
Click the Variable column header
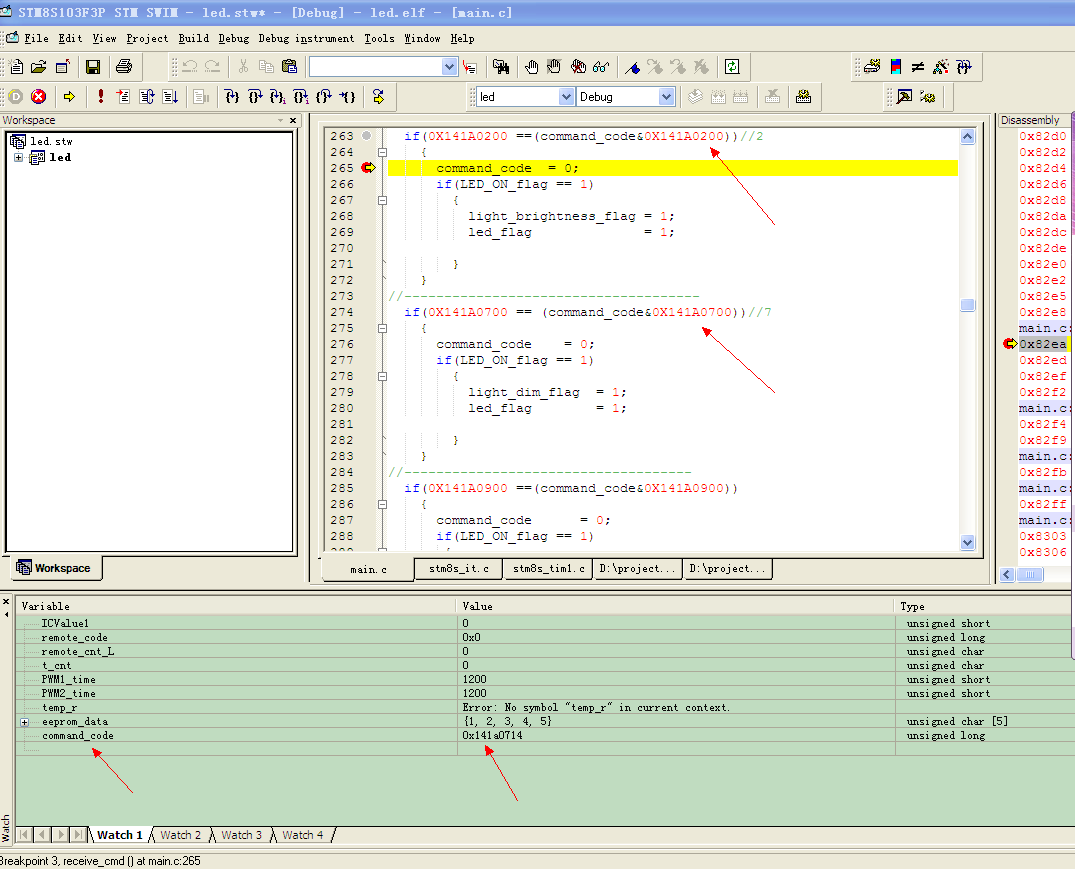coord(236,607)
